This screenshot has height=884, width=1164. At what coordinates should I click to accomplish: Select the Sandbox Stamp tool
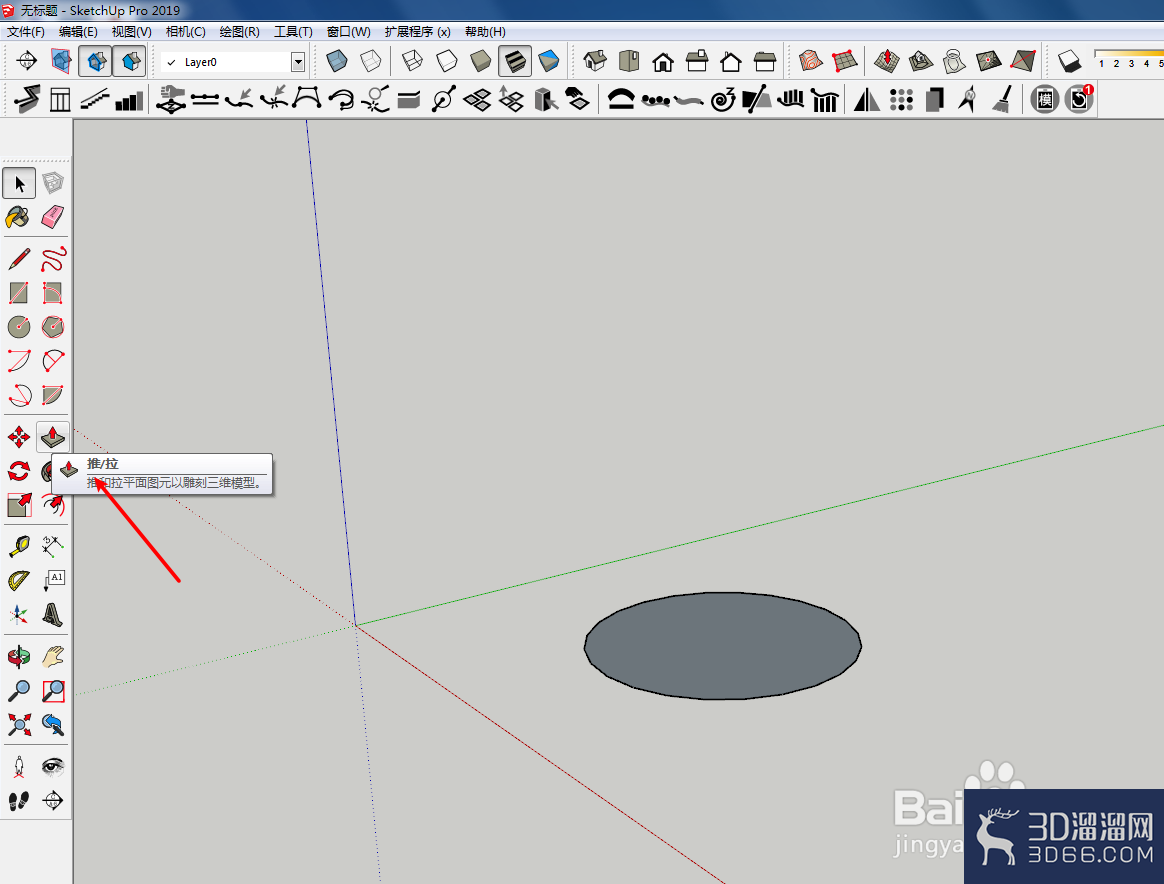click(921, 61)
